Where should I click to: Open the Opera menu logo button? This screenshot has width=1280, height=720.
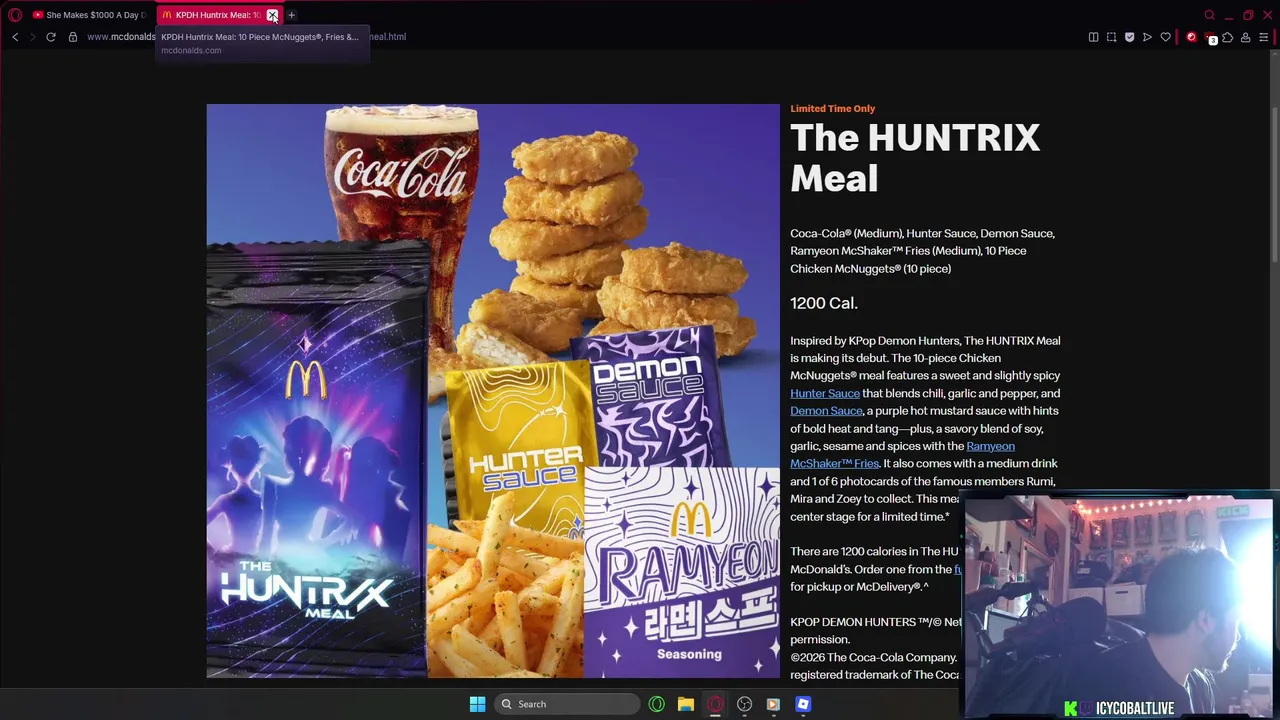(x=15, y=15)
